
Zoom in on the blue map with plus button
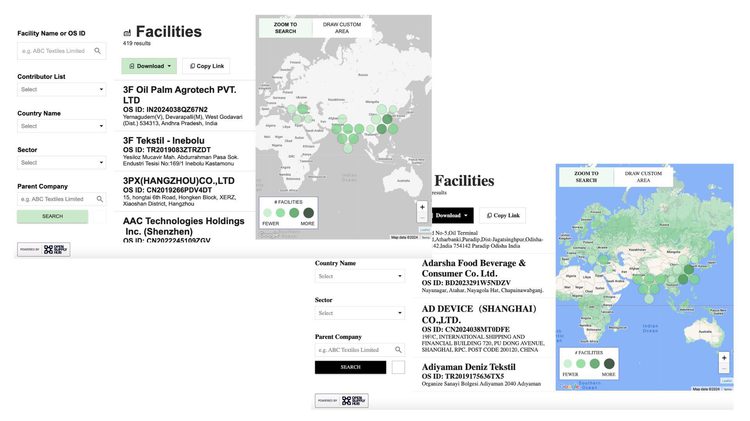724,358
